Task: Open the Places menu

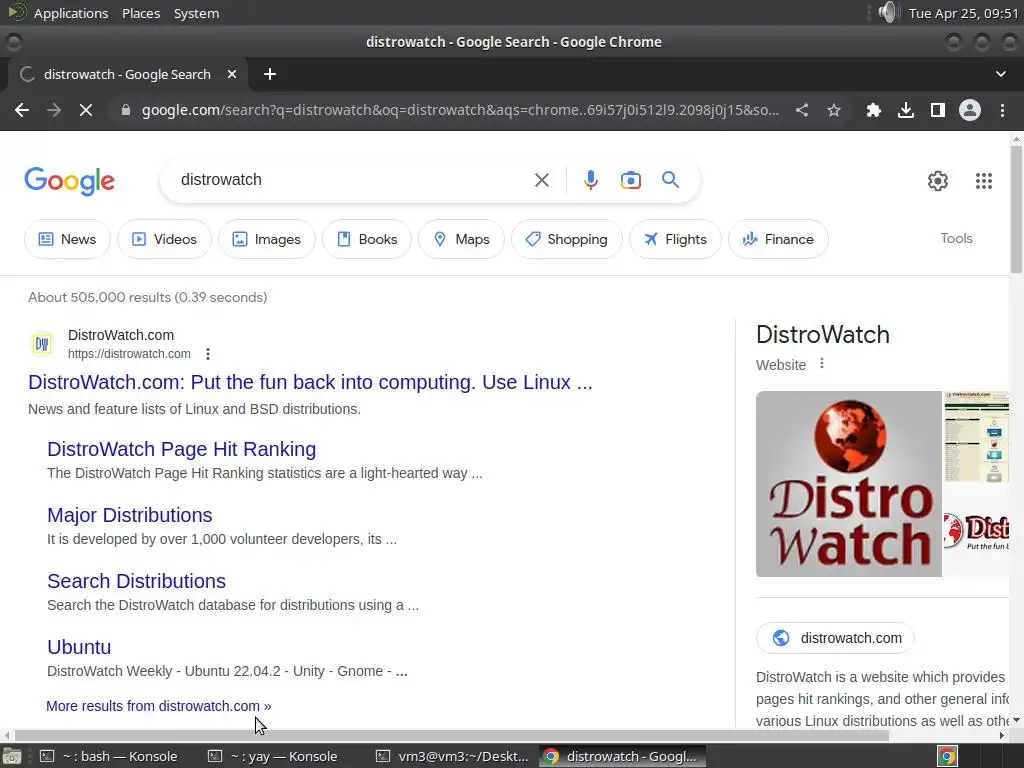Action: [x=141, y=13]
